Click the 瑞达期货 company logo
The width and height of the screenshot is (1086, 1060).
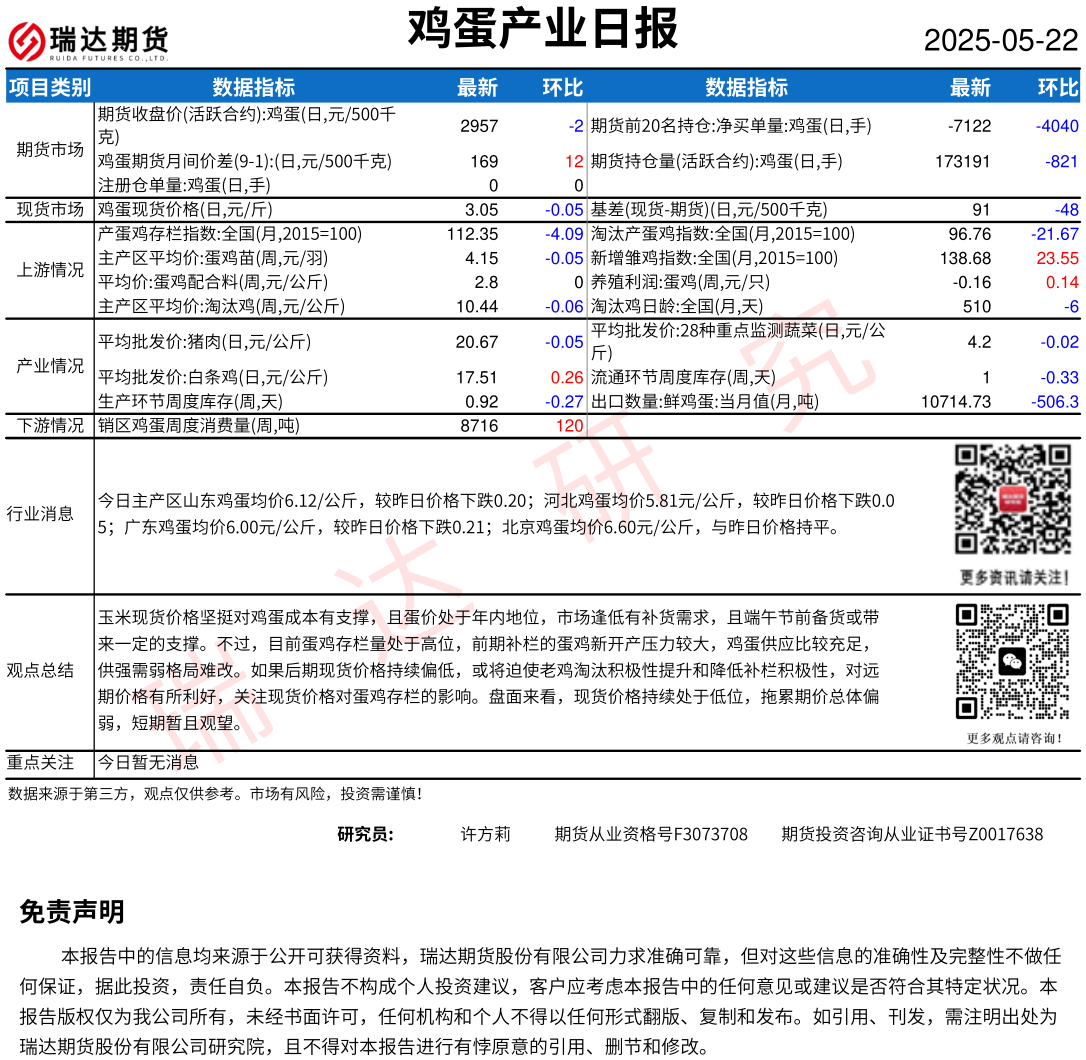[88, 42]
